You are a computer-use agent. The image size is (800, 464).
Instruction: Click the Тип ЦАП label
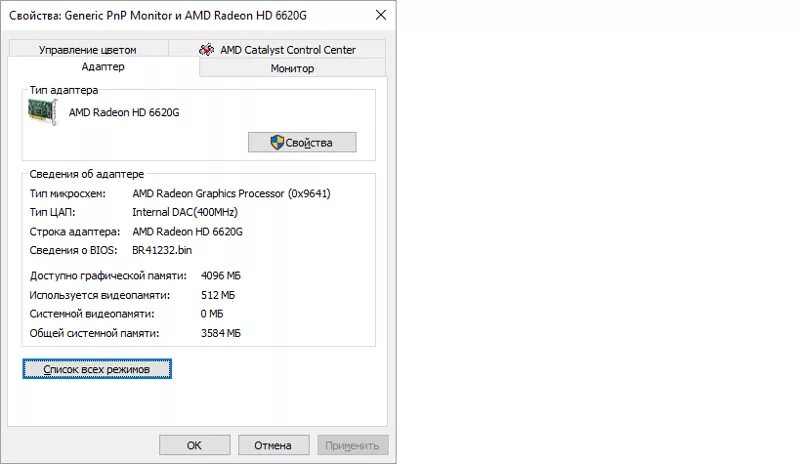pyautogui.click(x=53, y=212)
